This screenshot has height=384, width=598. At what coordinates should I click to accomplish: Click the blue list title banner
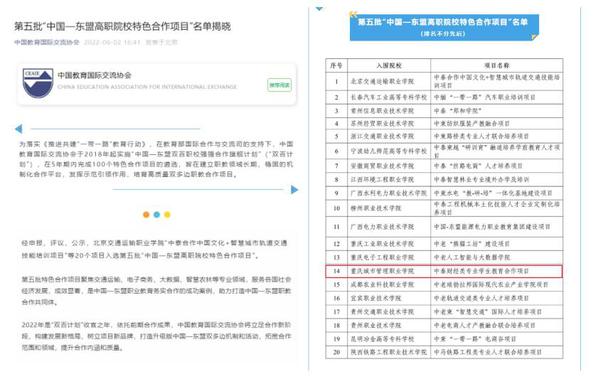click(x=444, y=27)
